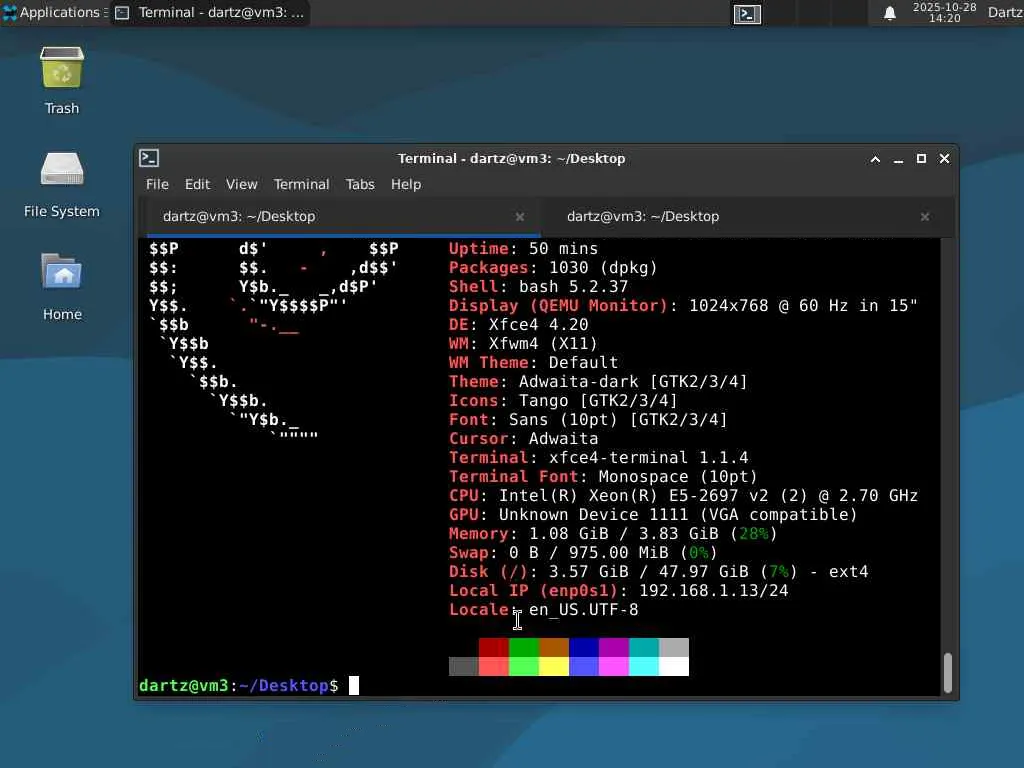Image resolution: width=1024 pixels, height=768 pixels.
Task: Close the second terminal tab
Action: click(x=925, y=216)
